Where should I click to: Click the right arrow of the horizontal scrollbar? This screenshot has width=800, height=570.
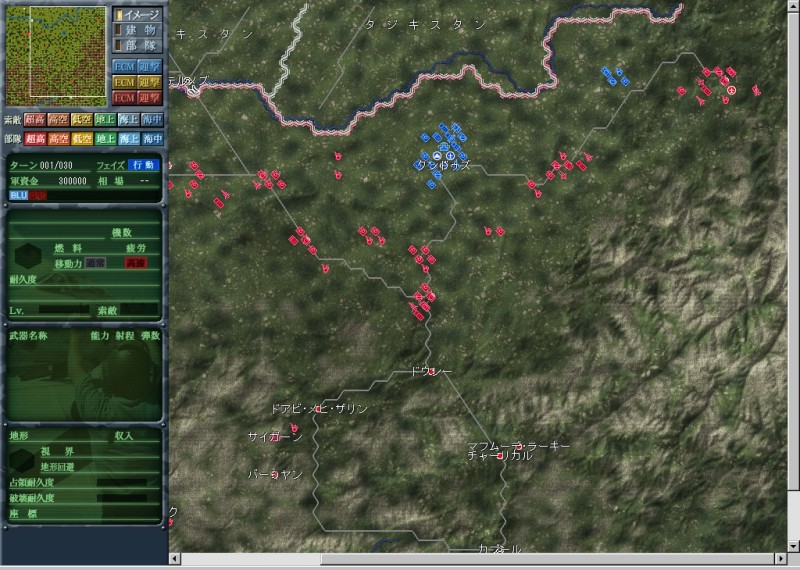(x=781, y=559)
